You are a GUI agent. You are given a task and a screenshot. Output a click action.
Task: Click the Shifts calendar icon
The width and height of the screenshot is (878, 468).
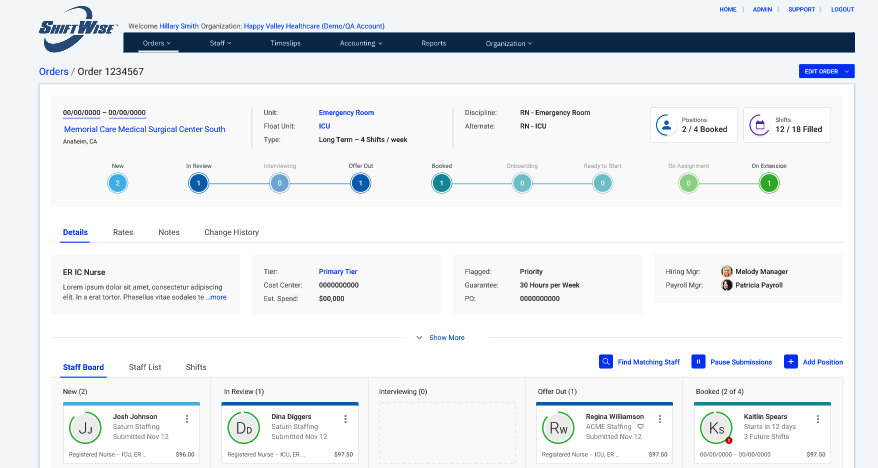pos(759,125)
